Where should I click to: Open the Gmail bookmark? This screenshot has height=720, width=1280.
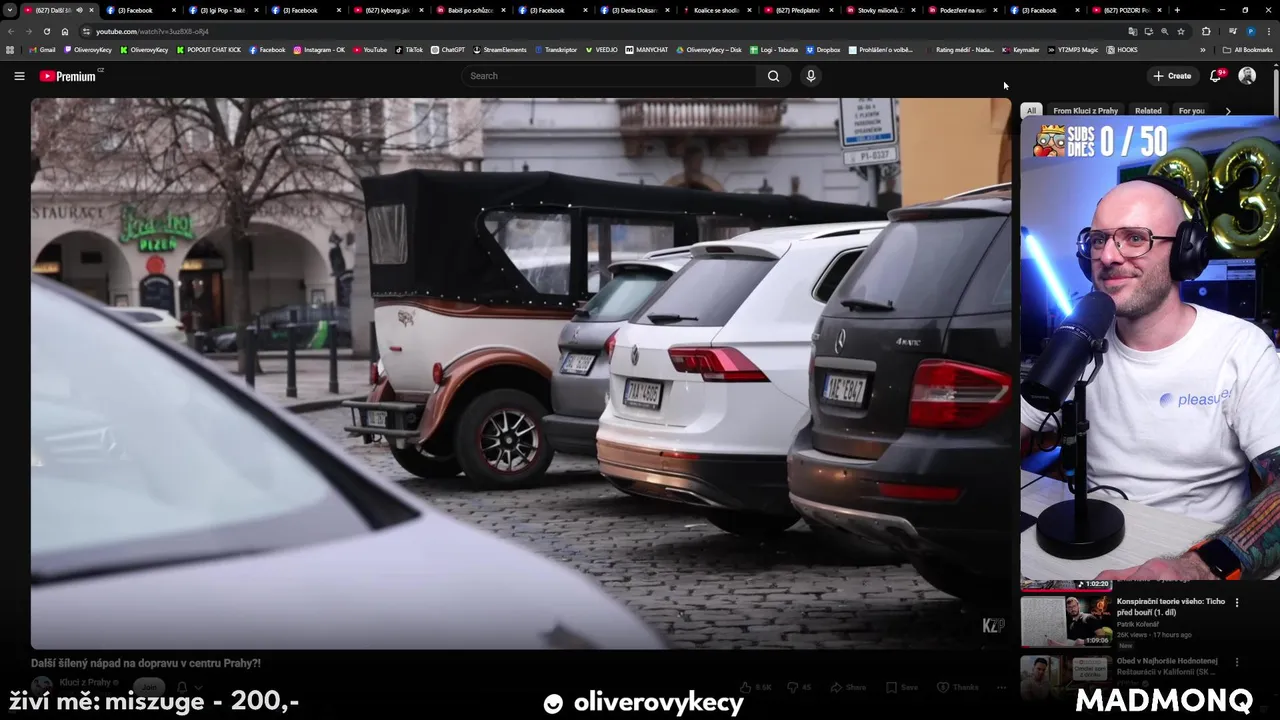(43, 49)
